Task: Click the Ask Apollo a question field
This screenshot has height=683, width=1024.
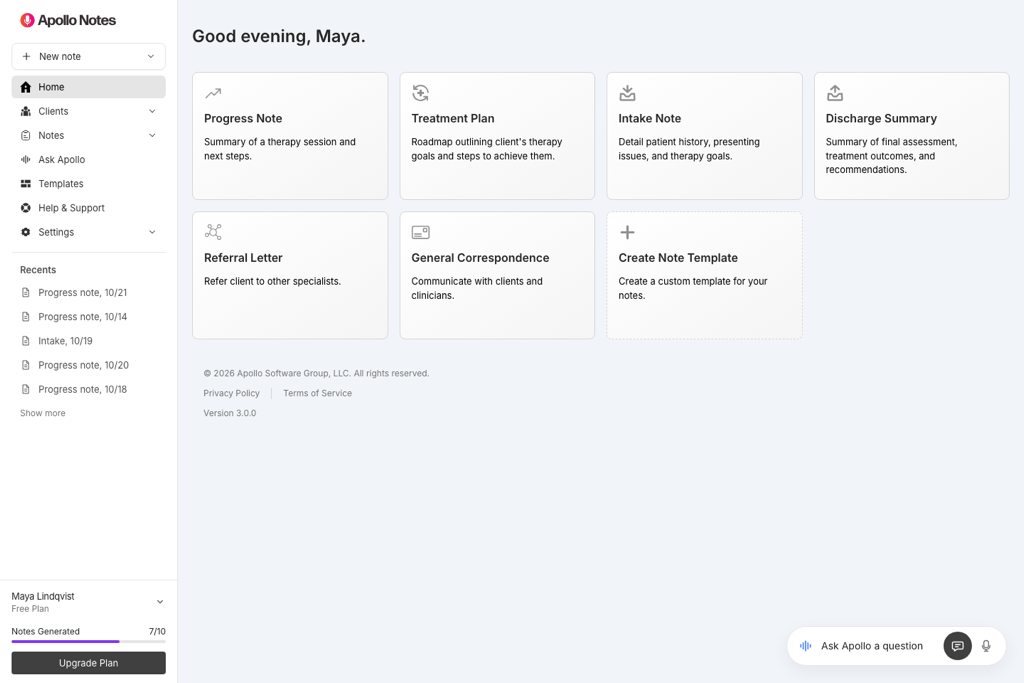Action: (872, 646)
